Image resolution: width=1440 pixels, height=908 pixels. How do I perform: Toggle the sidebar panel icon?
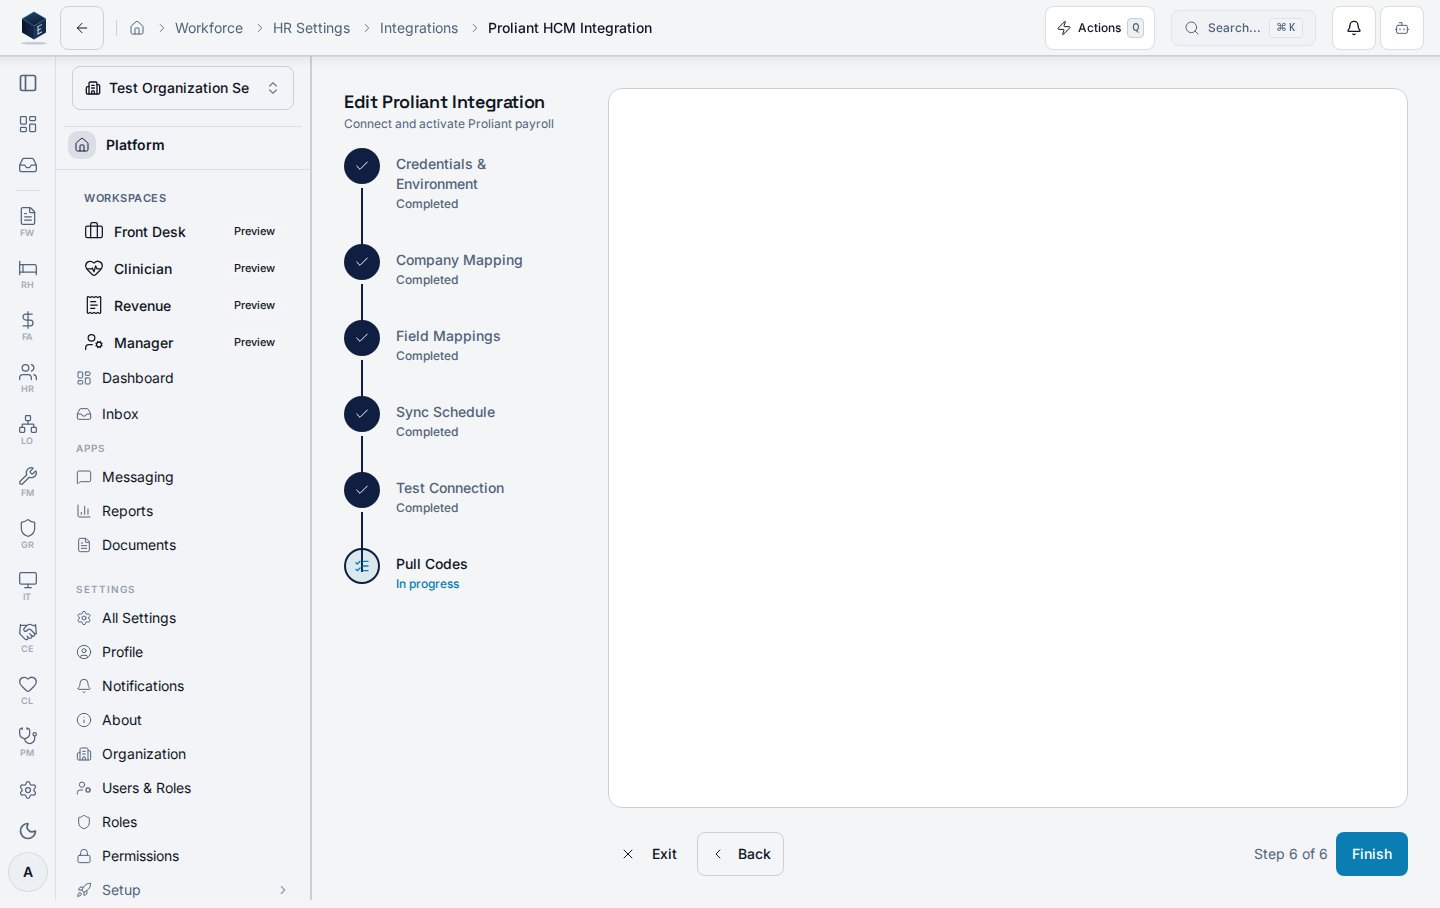pos(28,83)
